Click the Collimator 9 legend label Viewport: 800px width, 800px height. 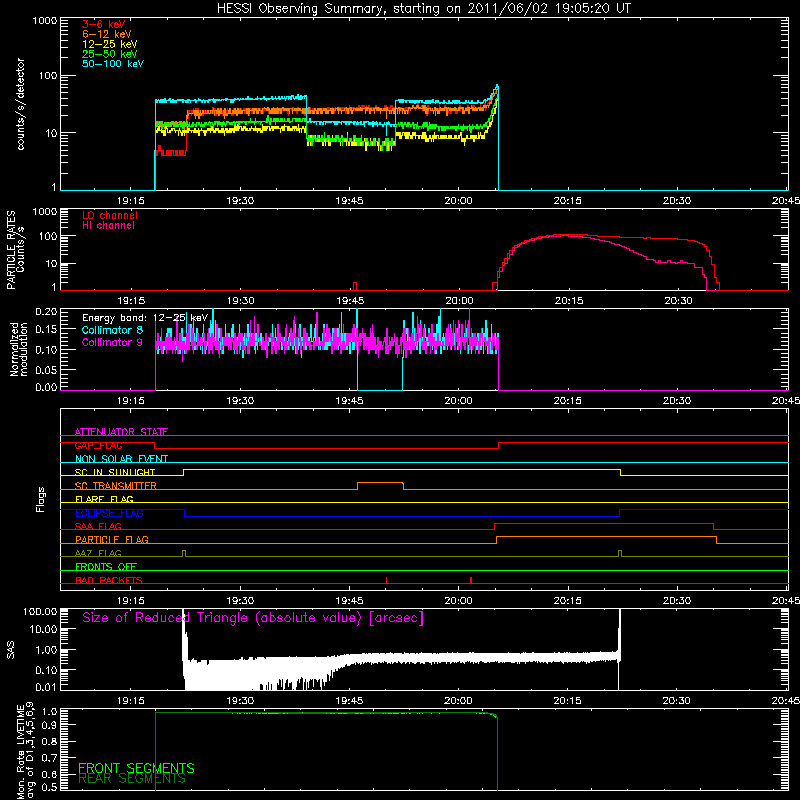pyautogui.click(x=112, y=342)
